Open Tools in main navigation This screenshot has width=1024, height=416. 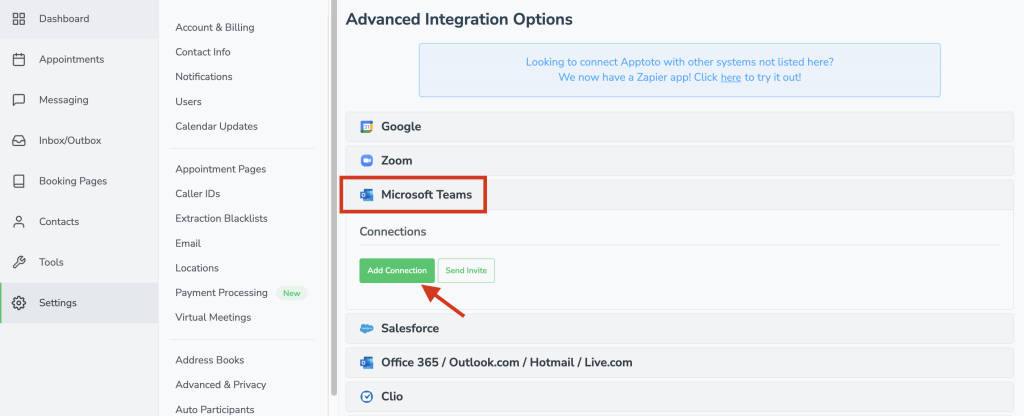point(79,262)
